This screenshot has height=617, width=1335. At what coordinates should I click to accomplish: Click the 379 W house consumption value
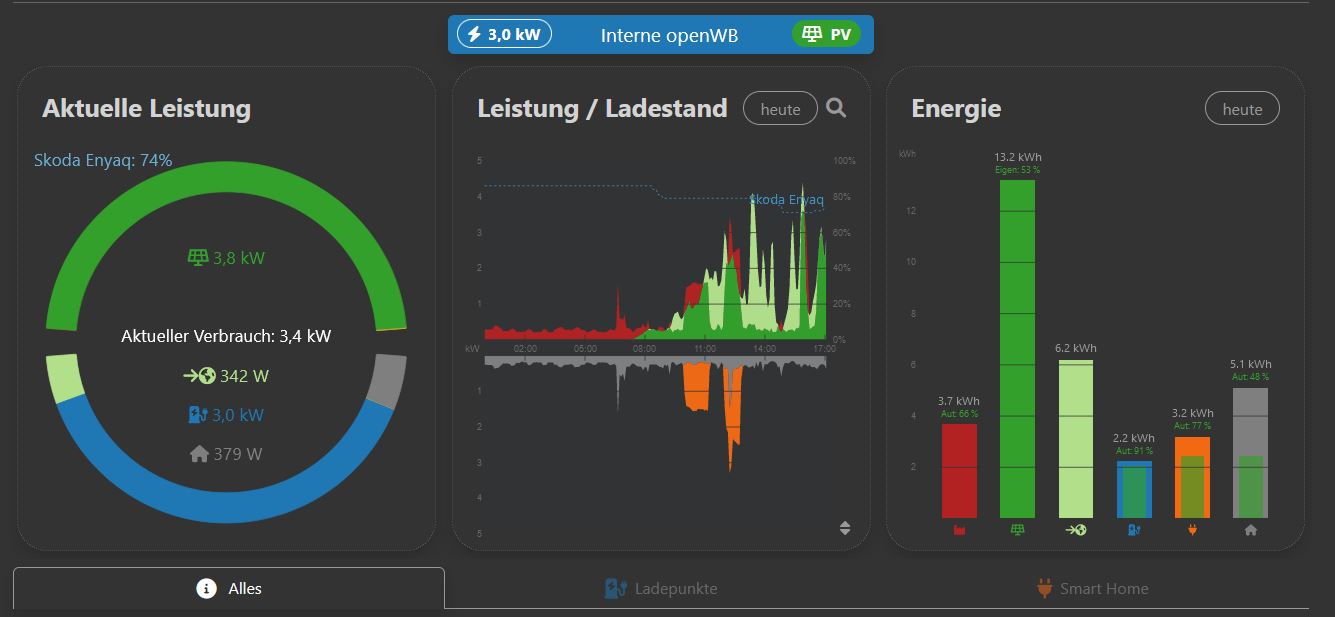tap(238, 454)
